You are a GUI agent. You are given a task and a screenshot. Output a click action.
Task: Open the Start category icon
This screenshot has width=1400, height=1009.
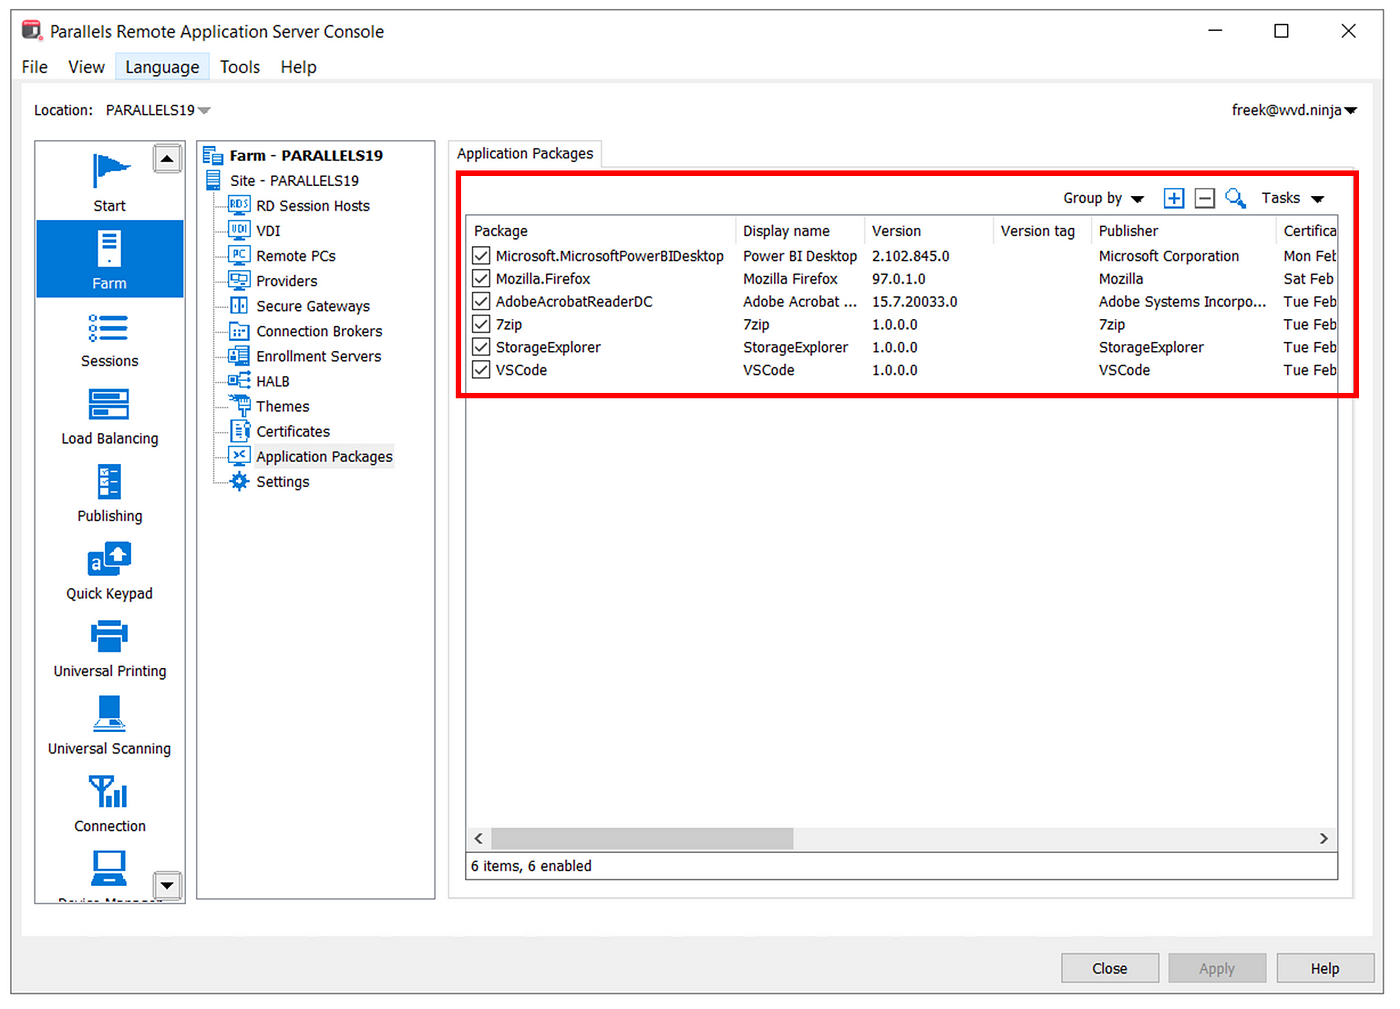coord(110,171)
